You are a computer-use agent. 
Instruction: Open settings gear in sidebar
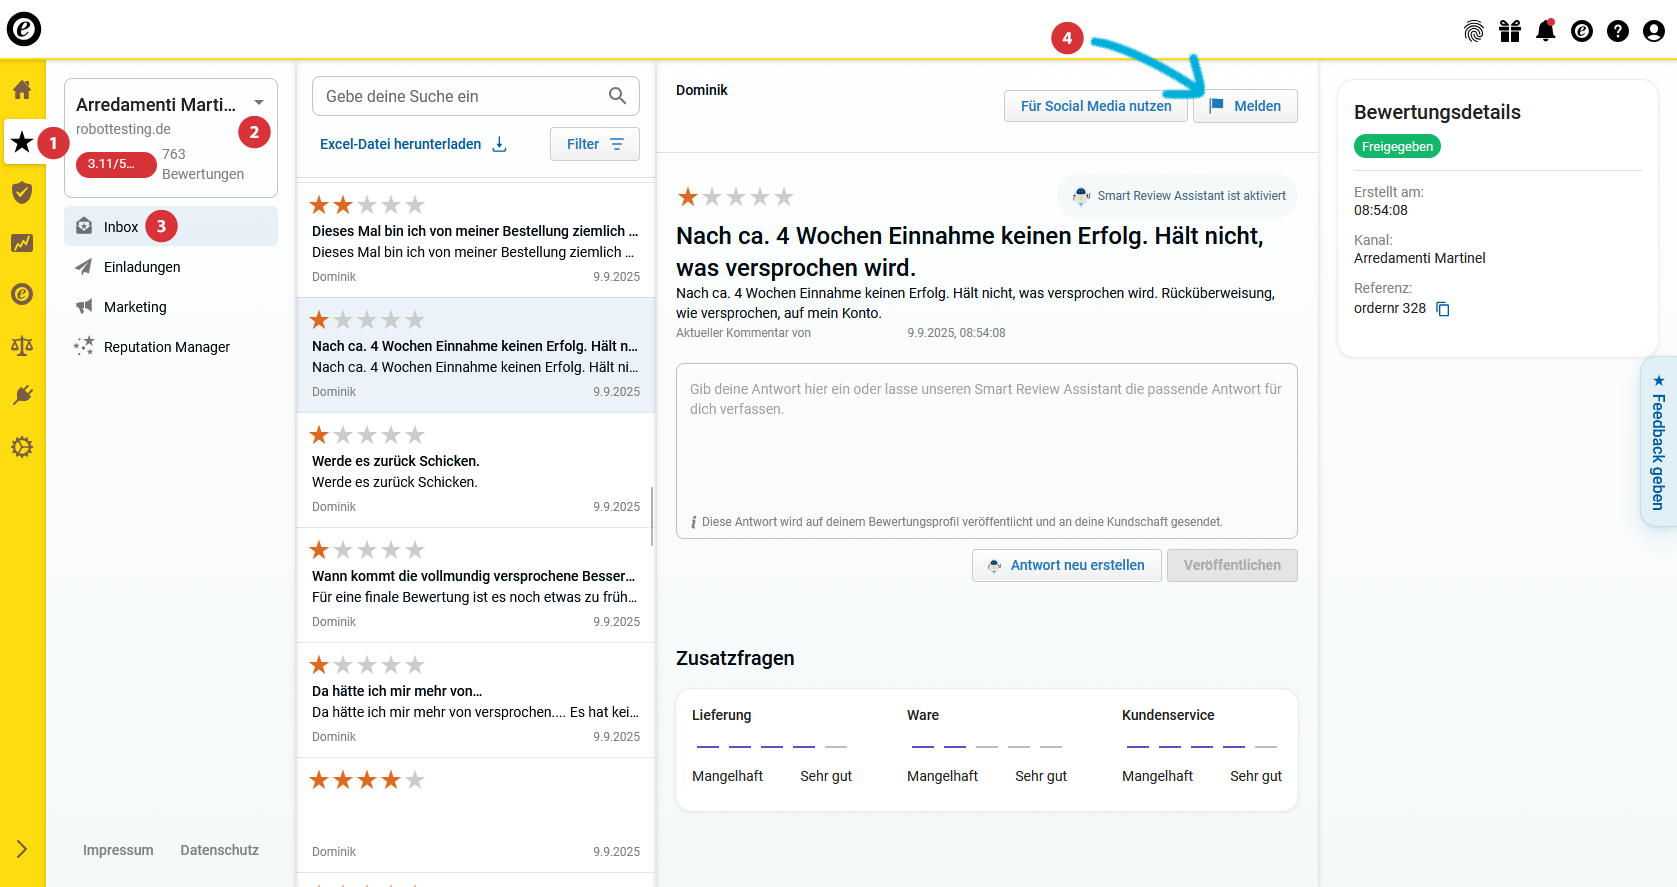pos(22,447)
